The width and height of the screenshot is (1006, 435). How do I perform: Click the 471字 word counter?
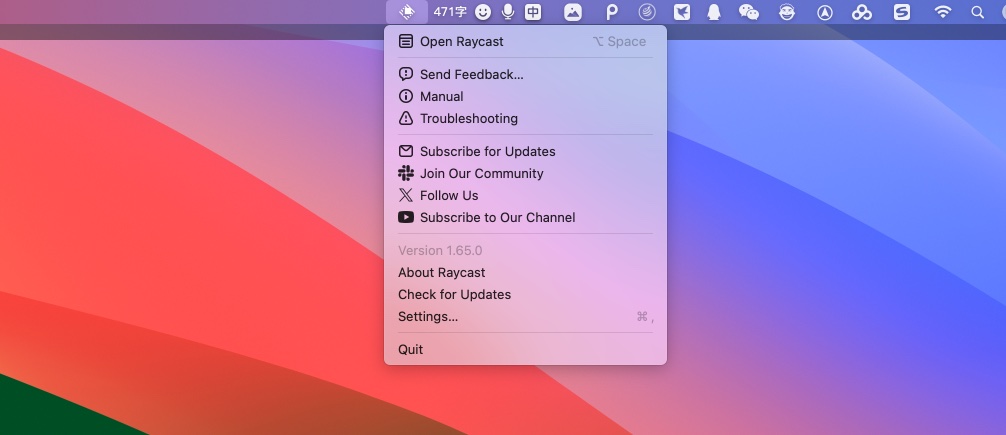(x=450, y=12)
